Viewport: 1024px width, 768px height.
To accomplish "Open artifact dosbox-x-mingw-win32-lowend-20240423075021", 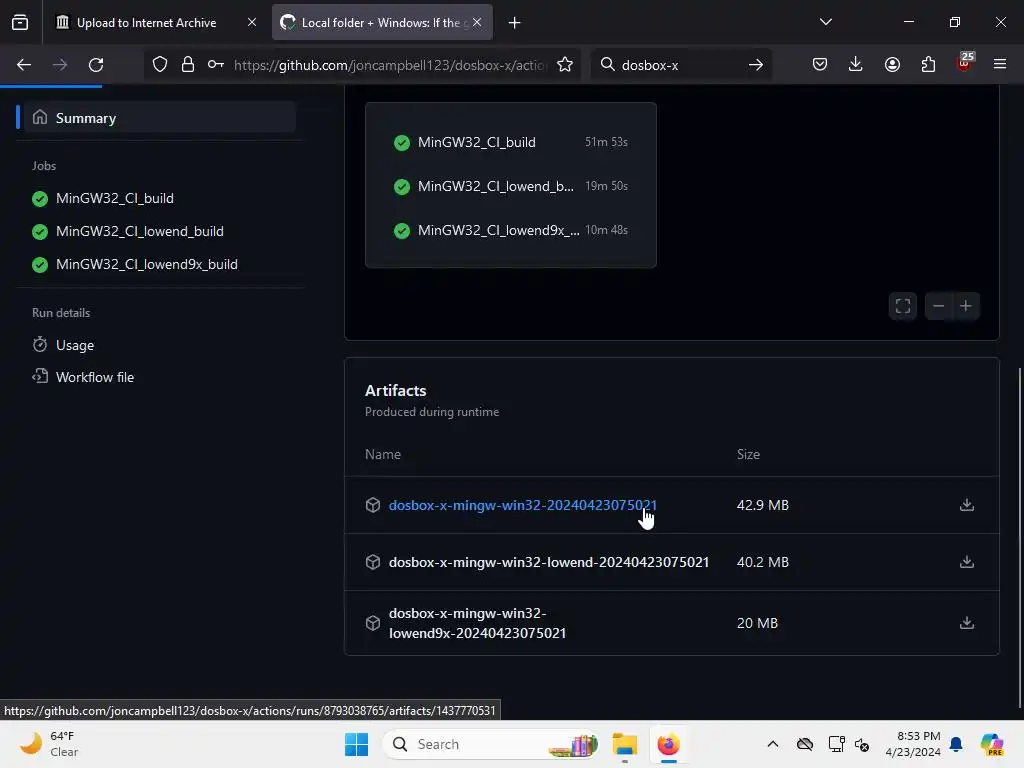I will 549,562.
